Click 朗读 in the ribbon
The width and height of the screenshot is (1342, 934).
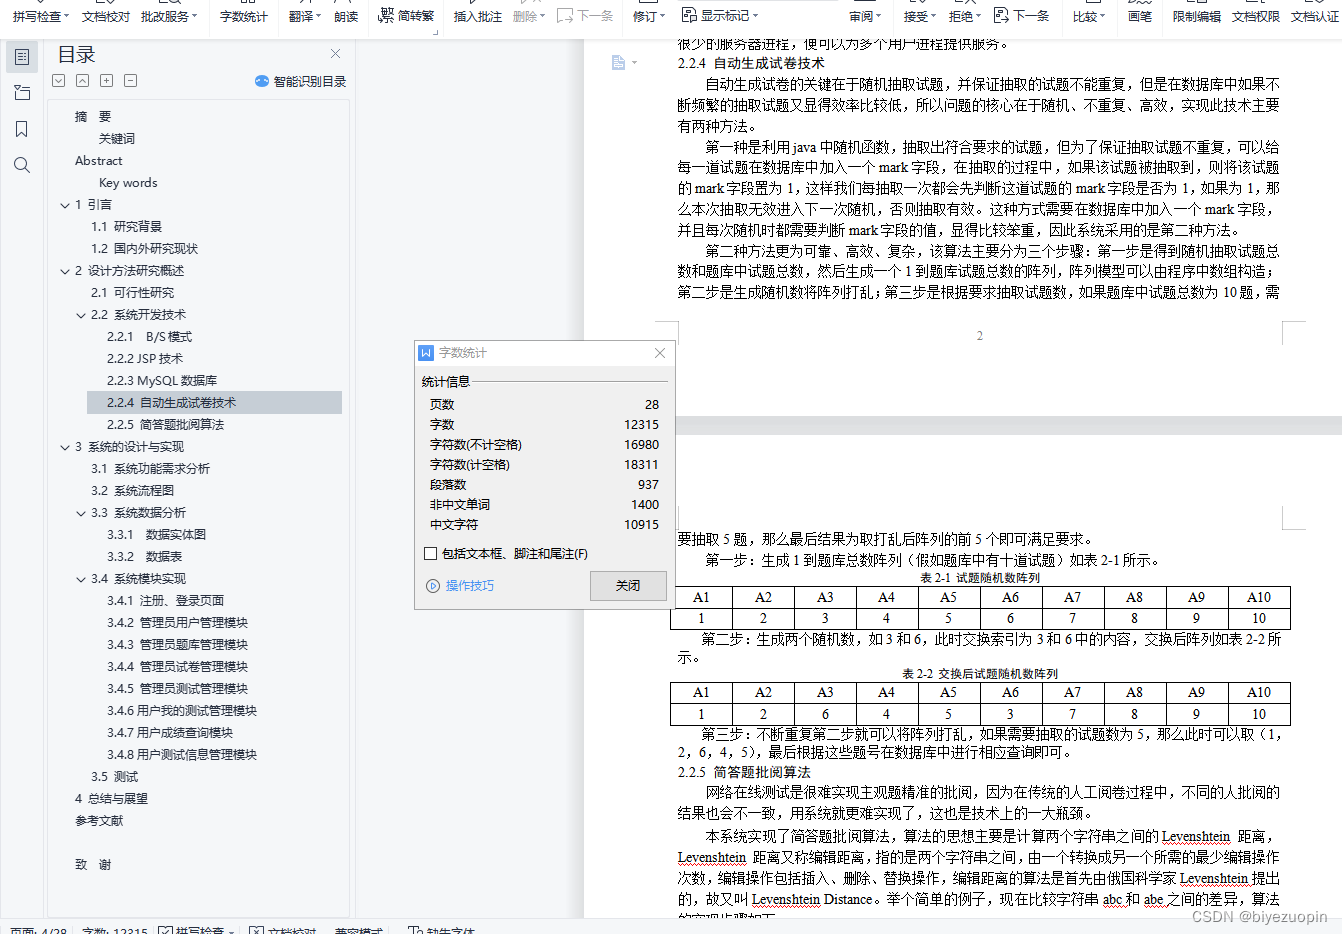coord(346,16)
